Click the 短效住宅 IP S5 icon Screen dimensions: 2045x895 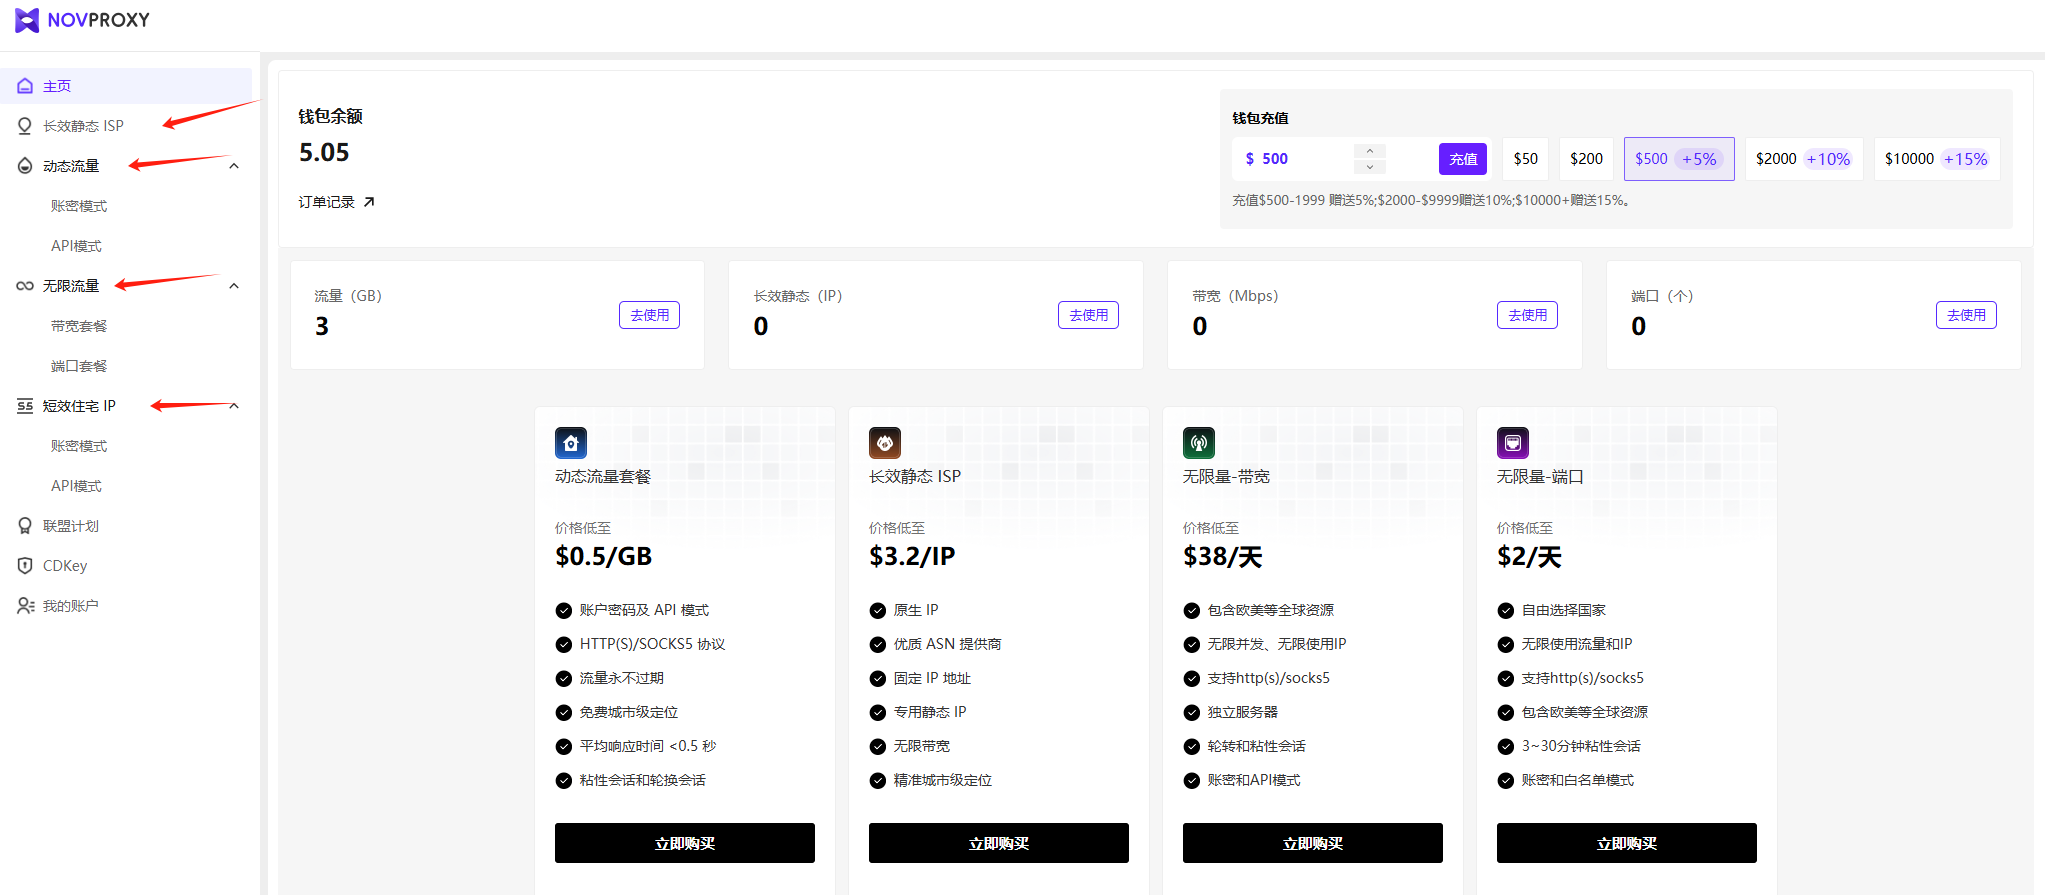click(x=25, y=406)
